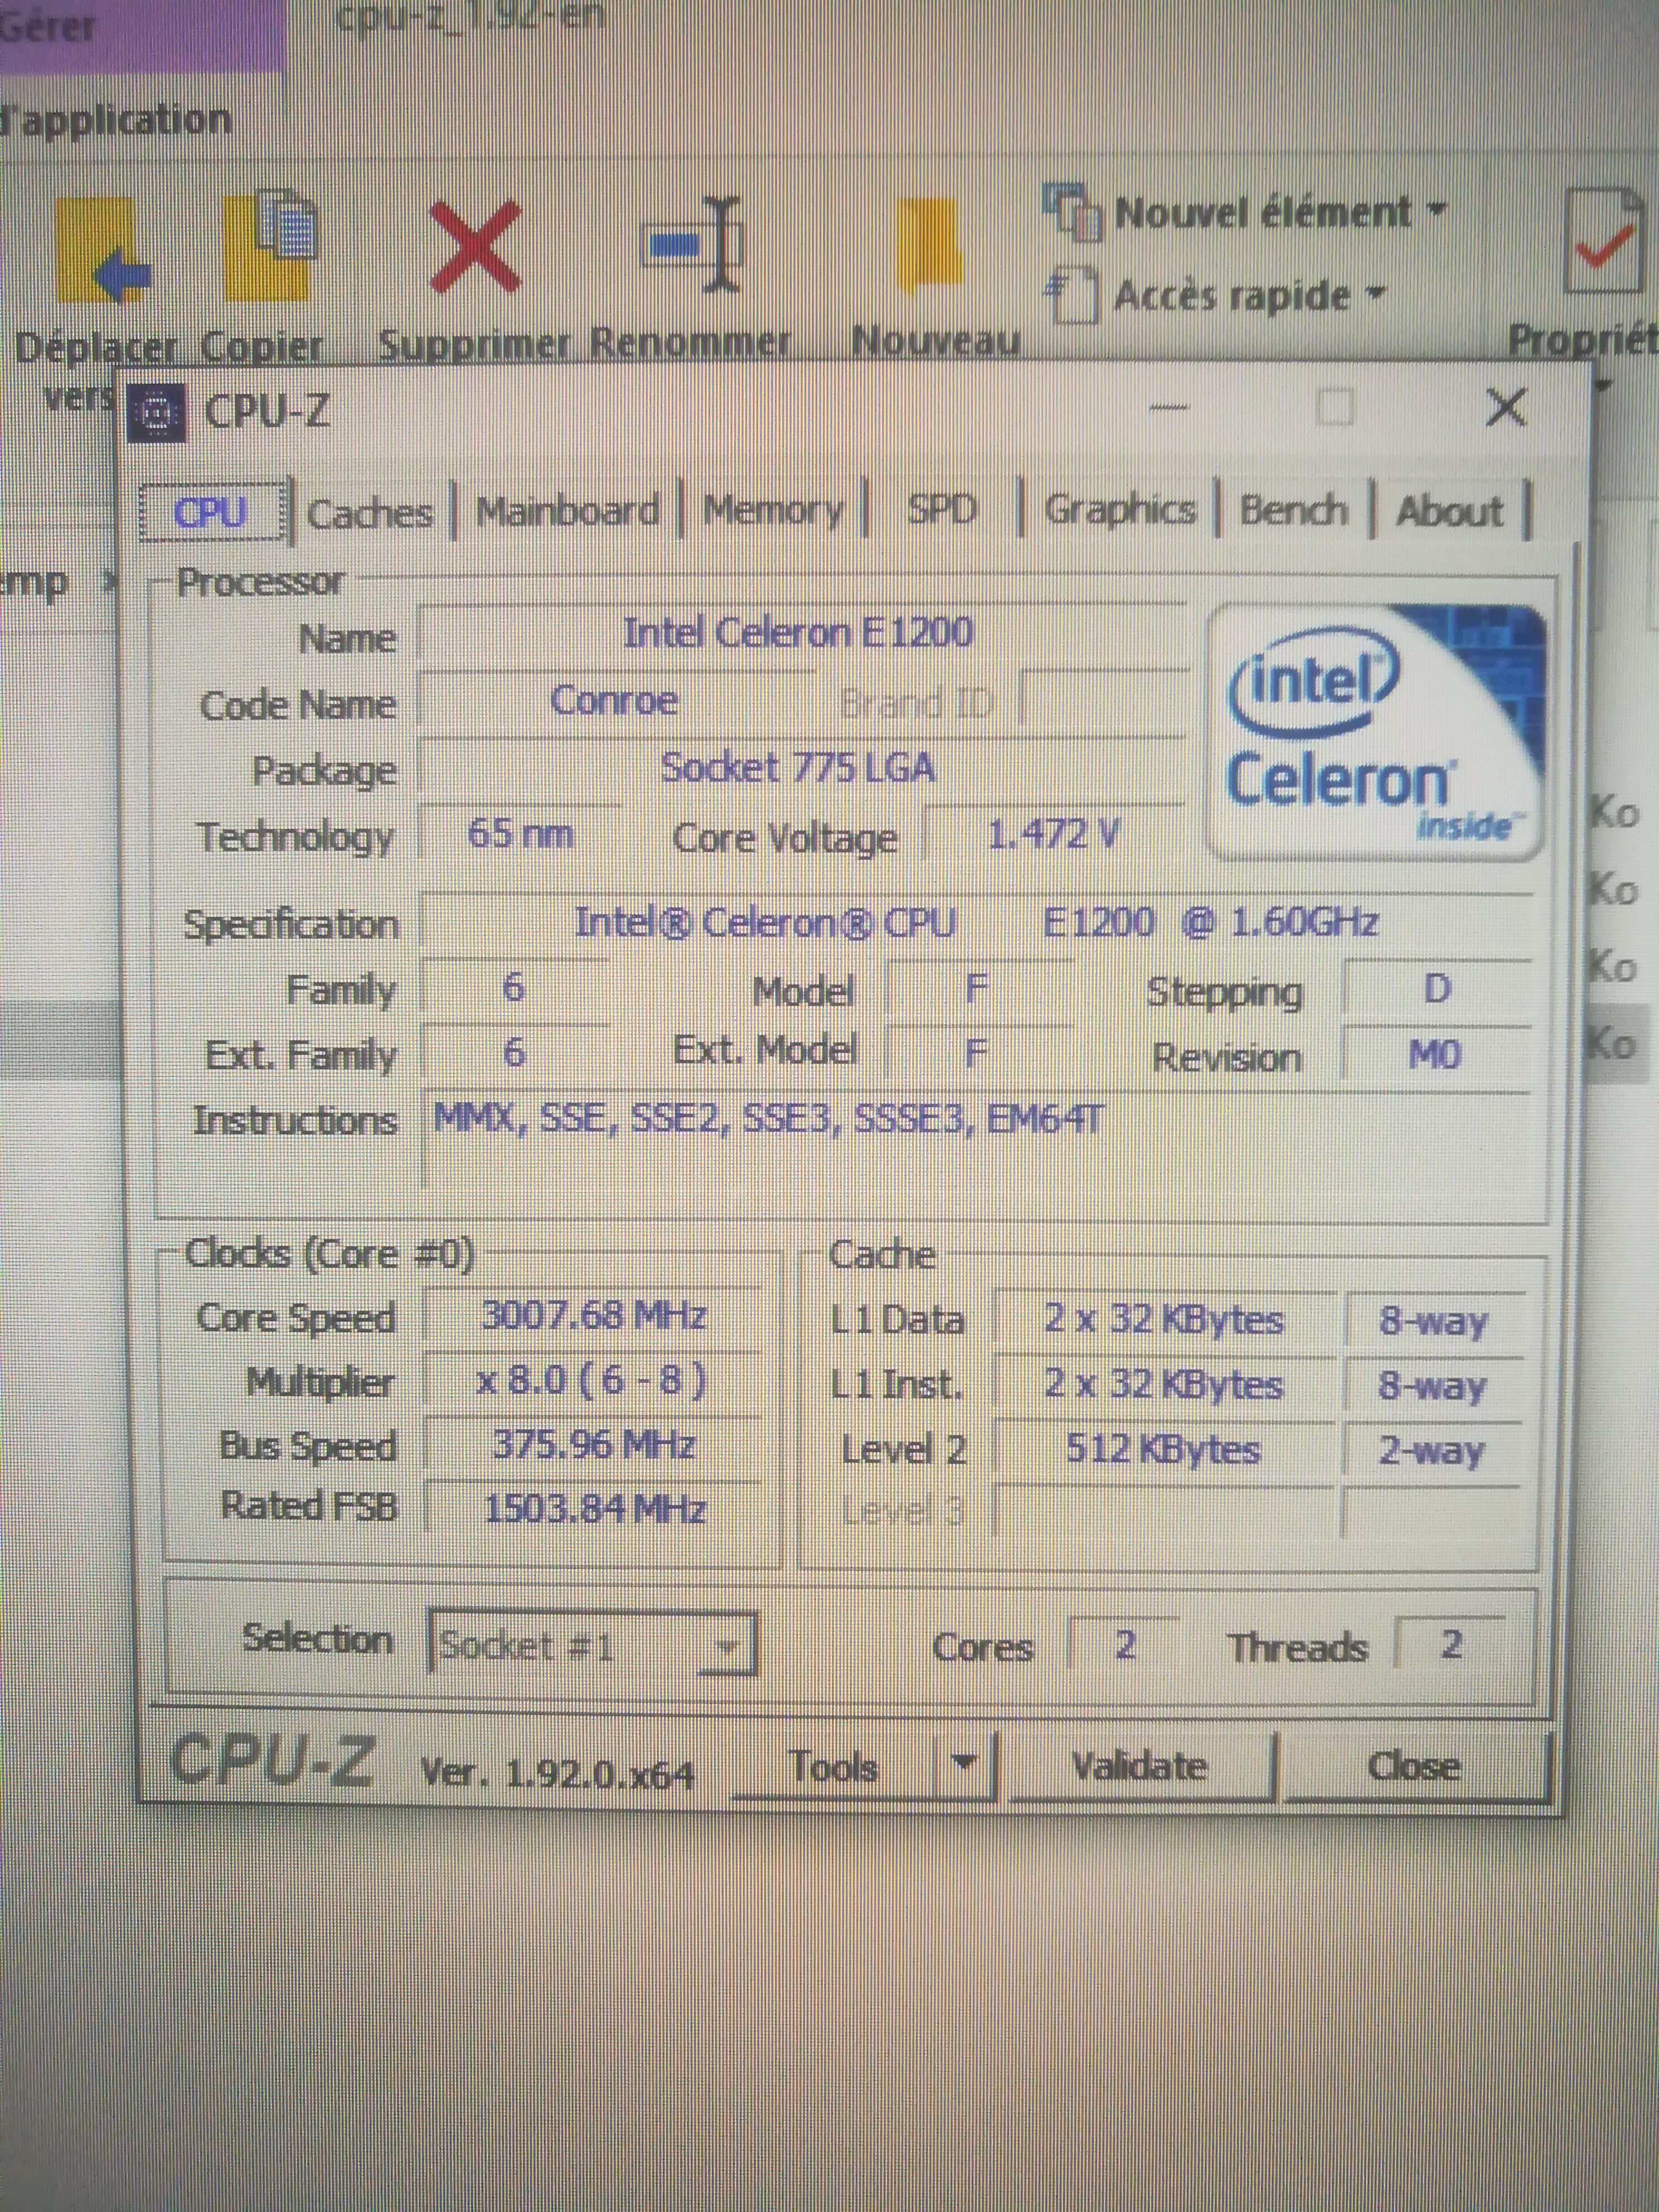Select the SPD tab
Screen dimensions: 1659x2212
(x=941, y=510)
